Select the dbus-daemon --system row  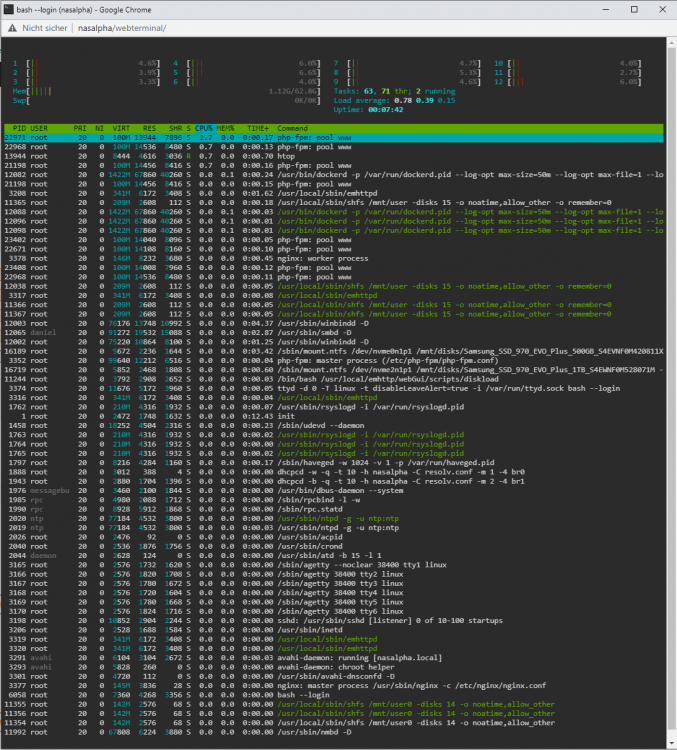(x=333, y=490)
